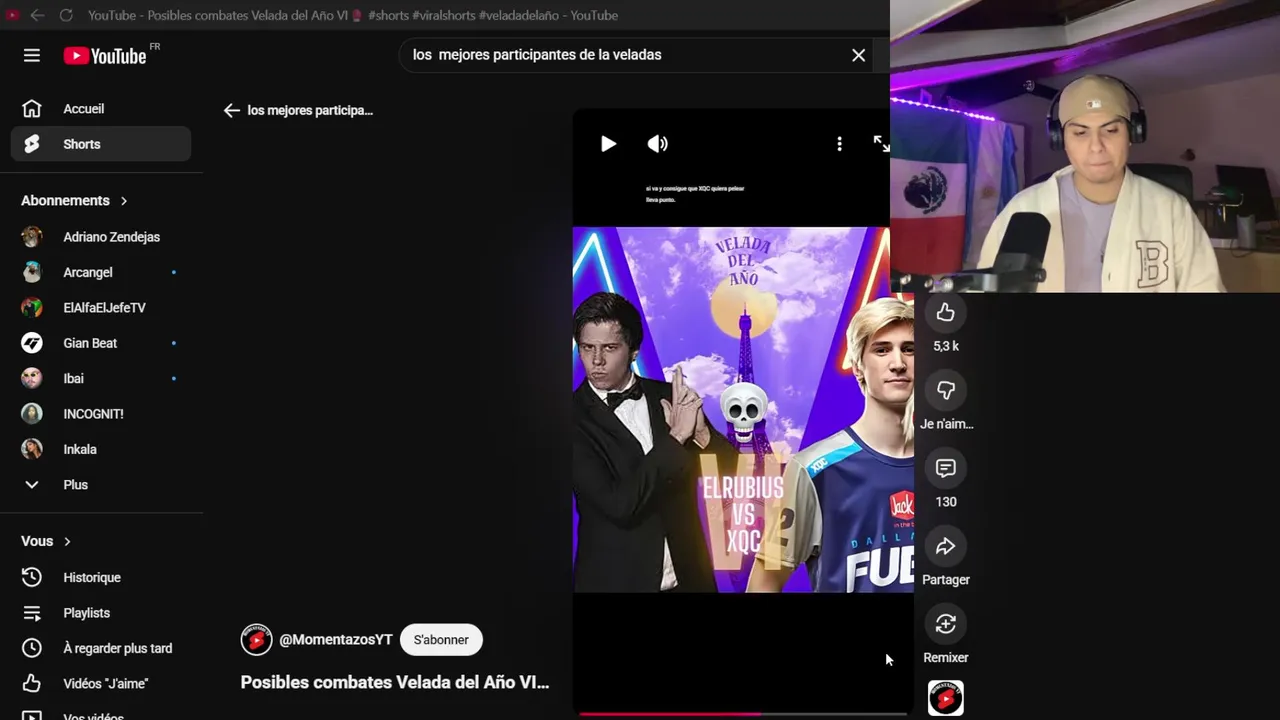This screenshot has height=720, width=1280.
Task: Mute the Short's volume
Action: (x=657, y=144)
